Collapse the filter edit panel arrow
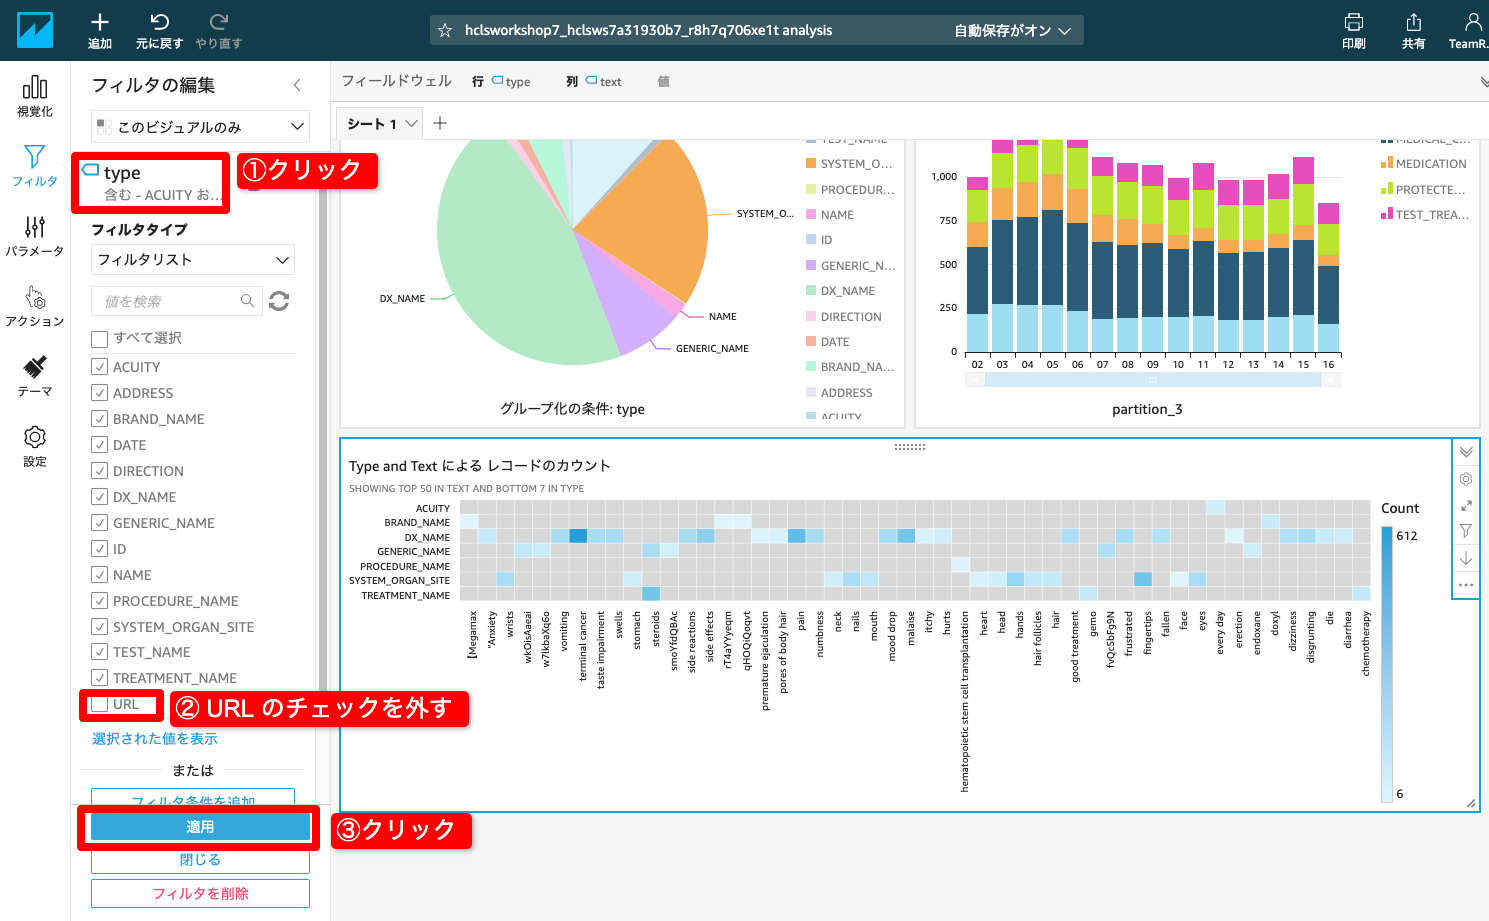The image size is (1489, 921). tap(297, 85)
